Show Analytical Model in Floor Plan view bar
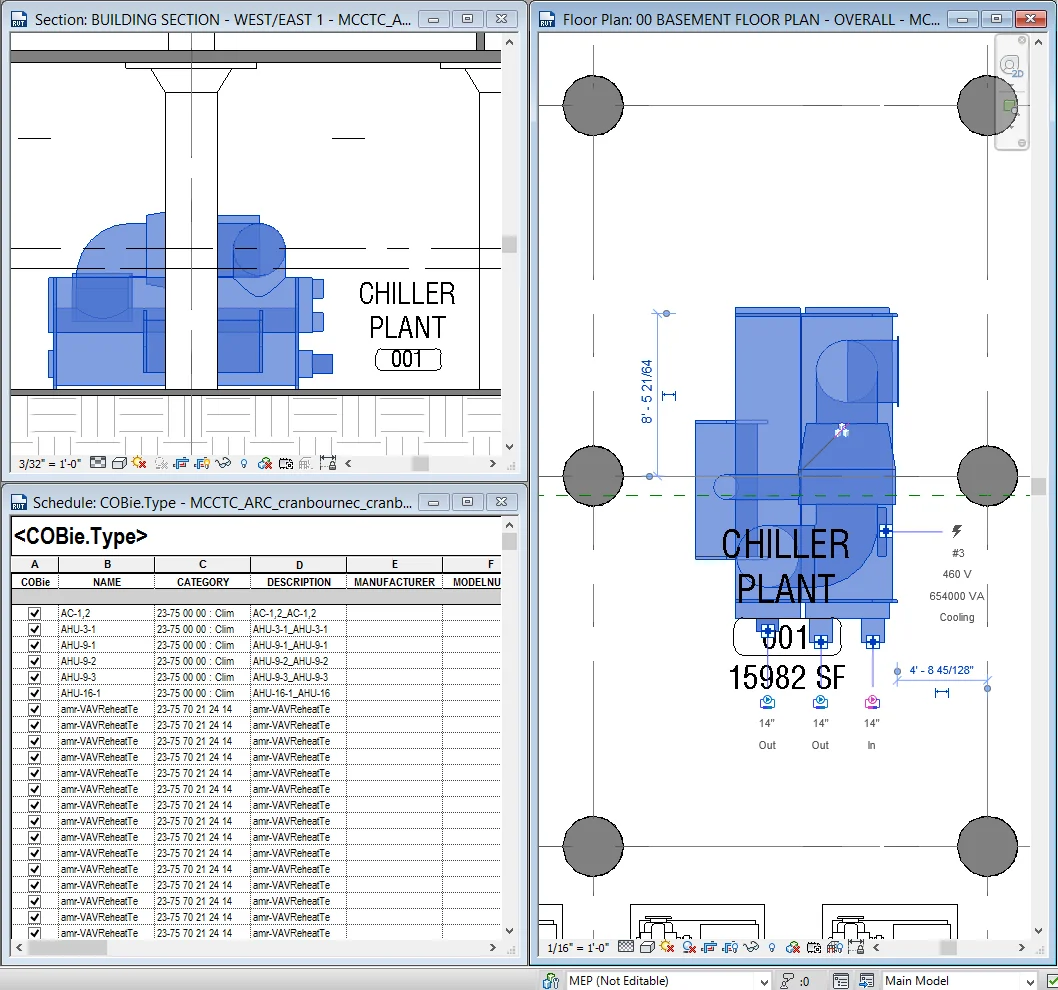1058x990 pixels. [835, 947]
